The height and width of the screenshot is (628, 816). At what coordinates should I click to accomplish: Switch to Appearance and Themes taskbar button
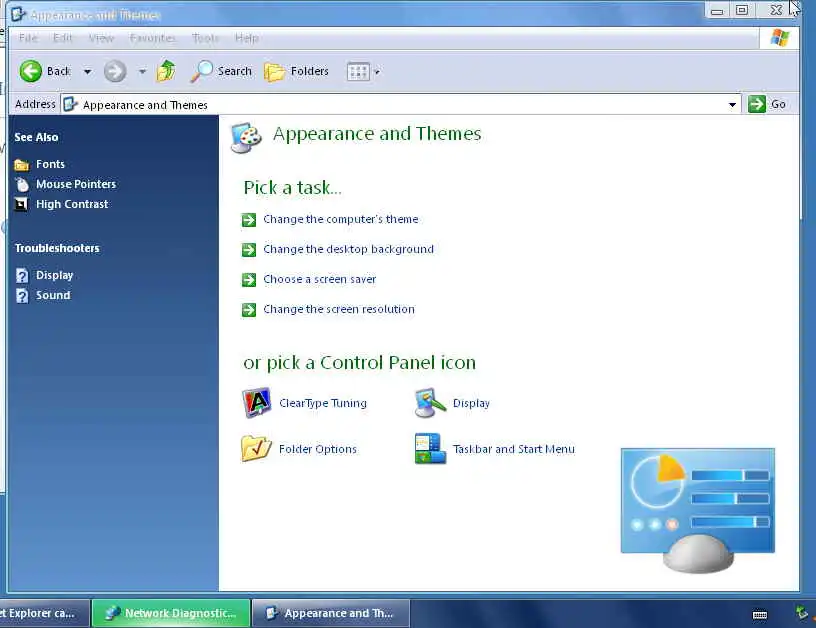point(331,613)
